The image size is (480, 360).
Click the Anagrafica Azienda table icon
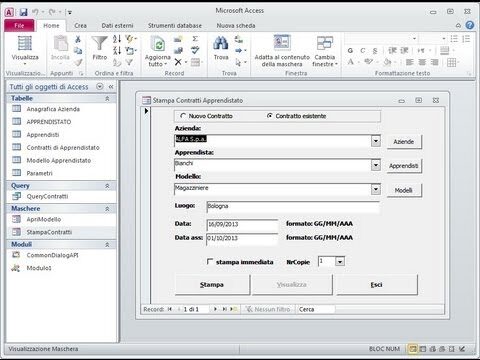[x=16, y=109]
